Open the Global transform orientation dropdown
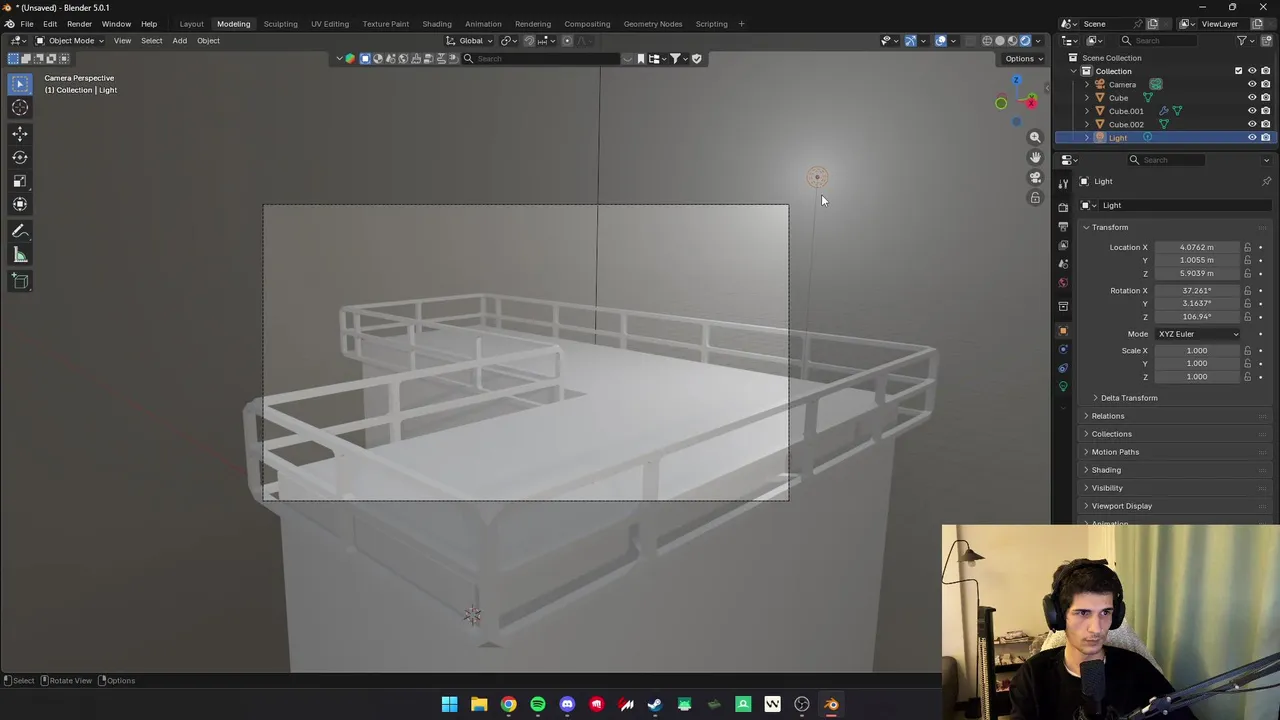1280x720 pixels. point(470,41)
